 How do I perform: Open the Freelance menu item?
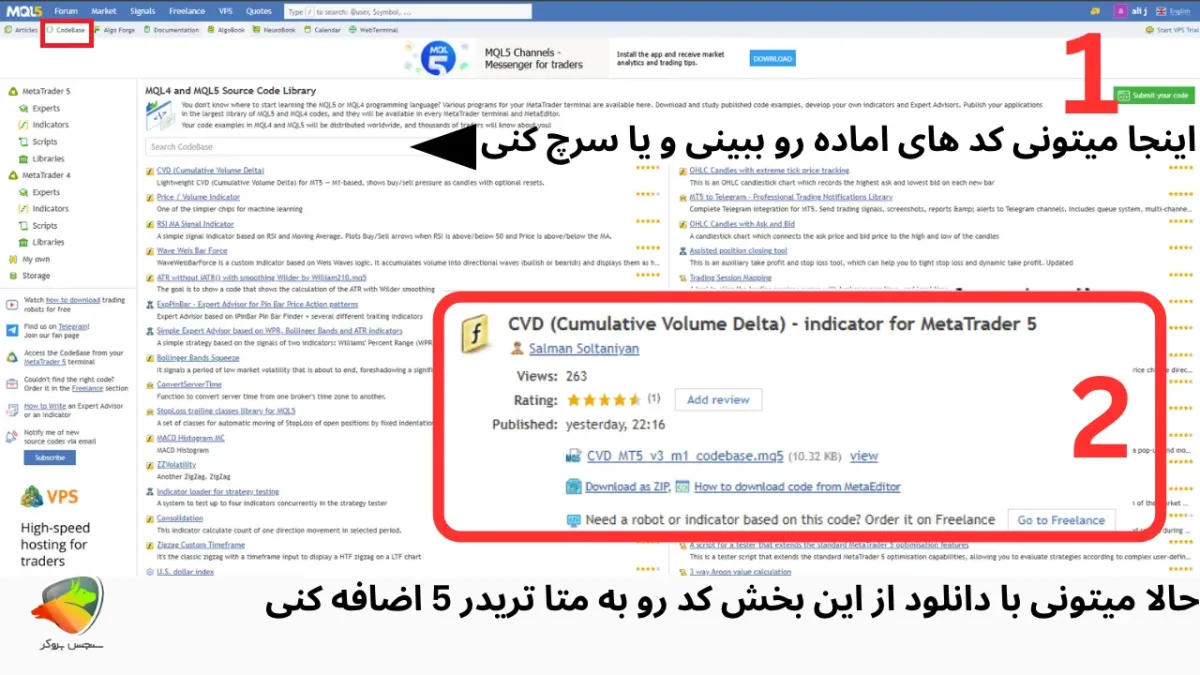click(187, 11)
